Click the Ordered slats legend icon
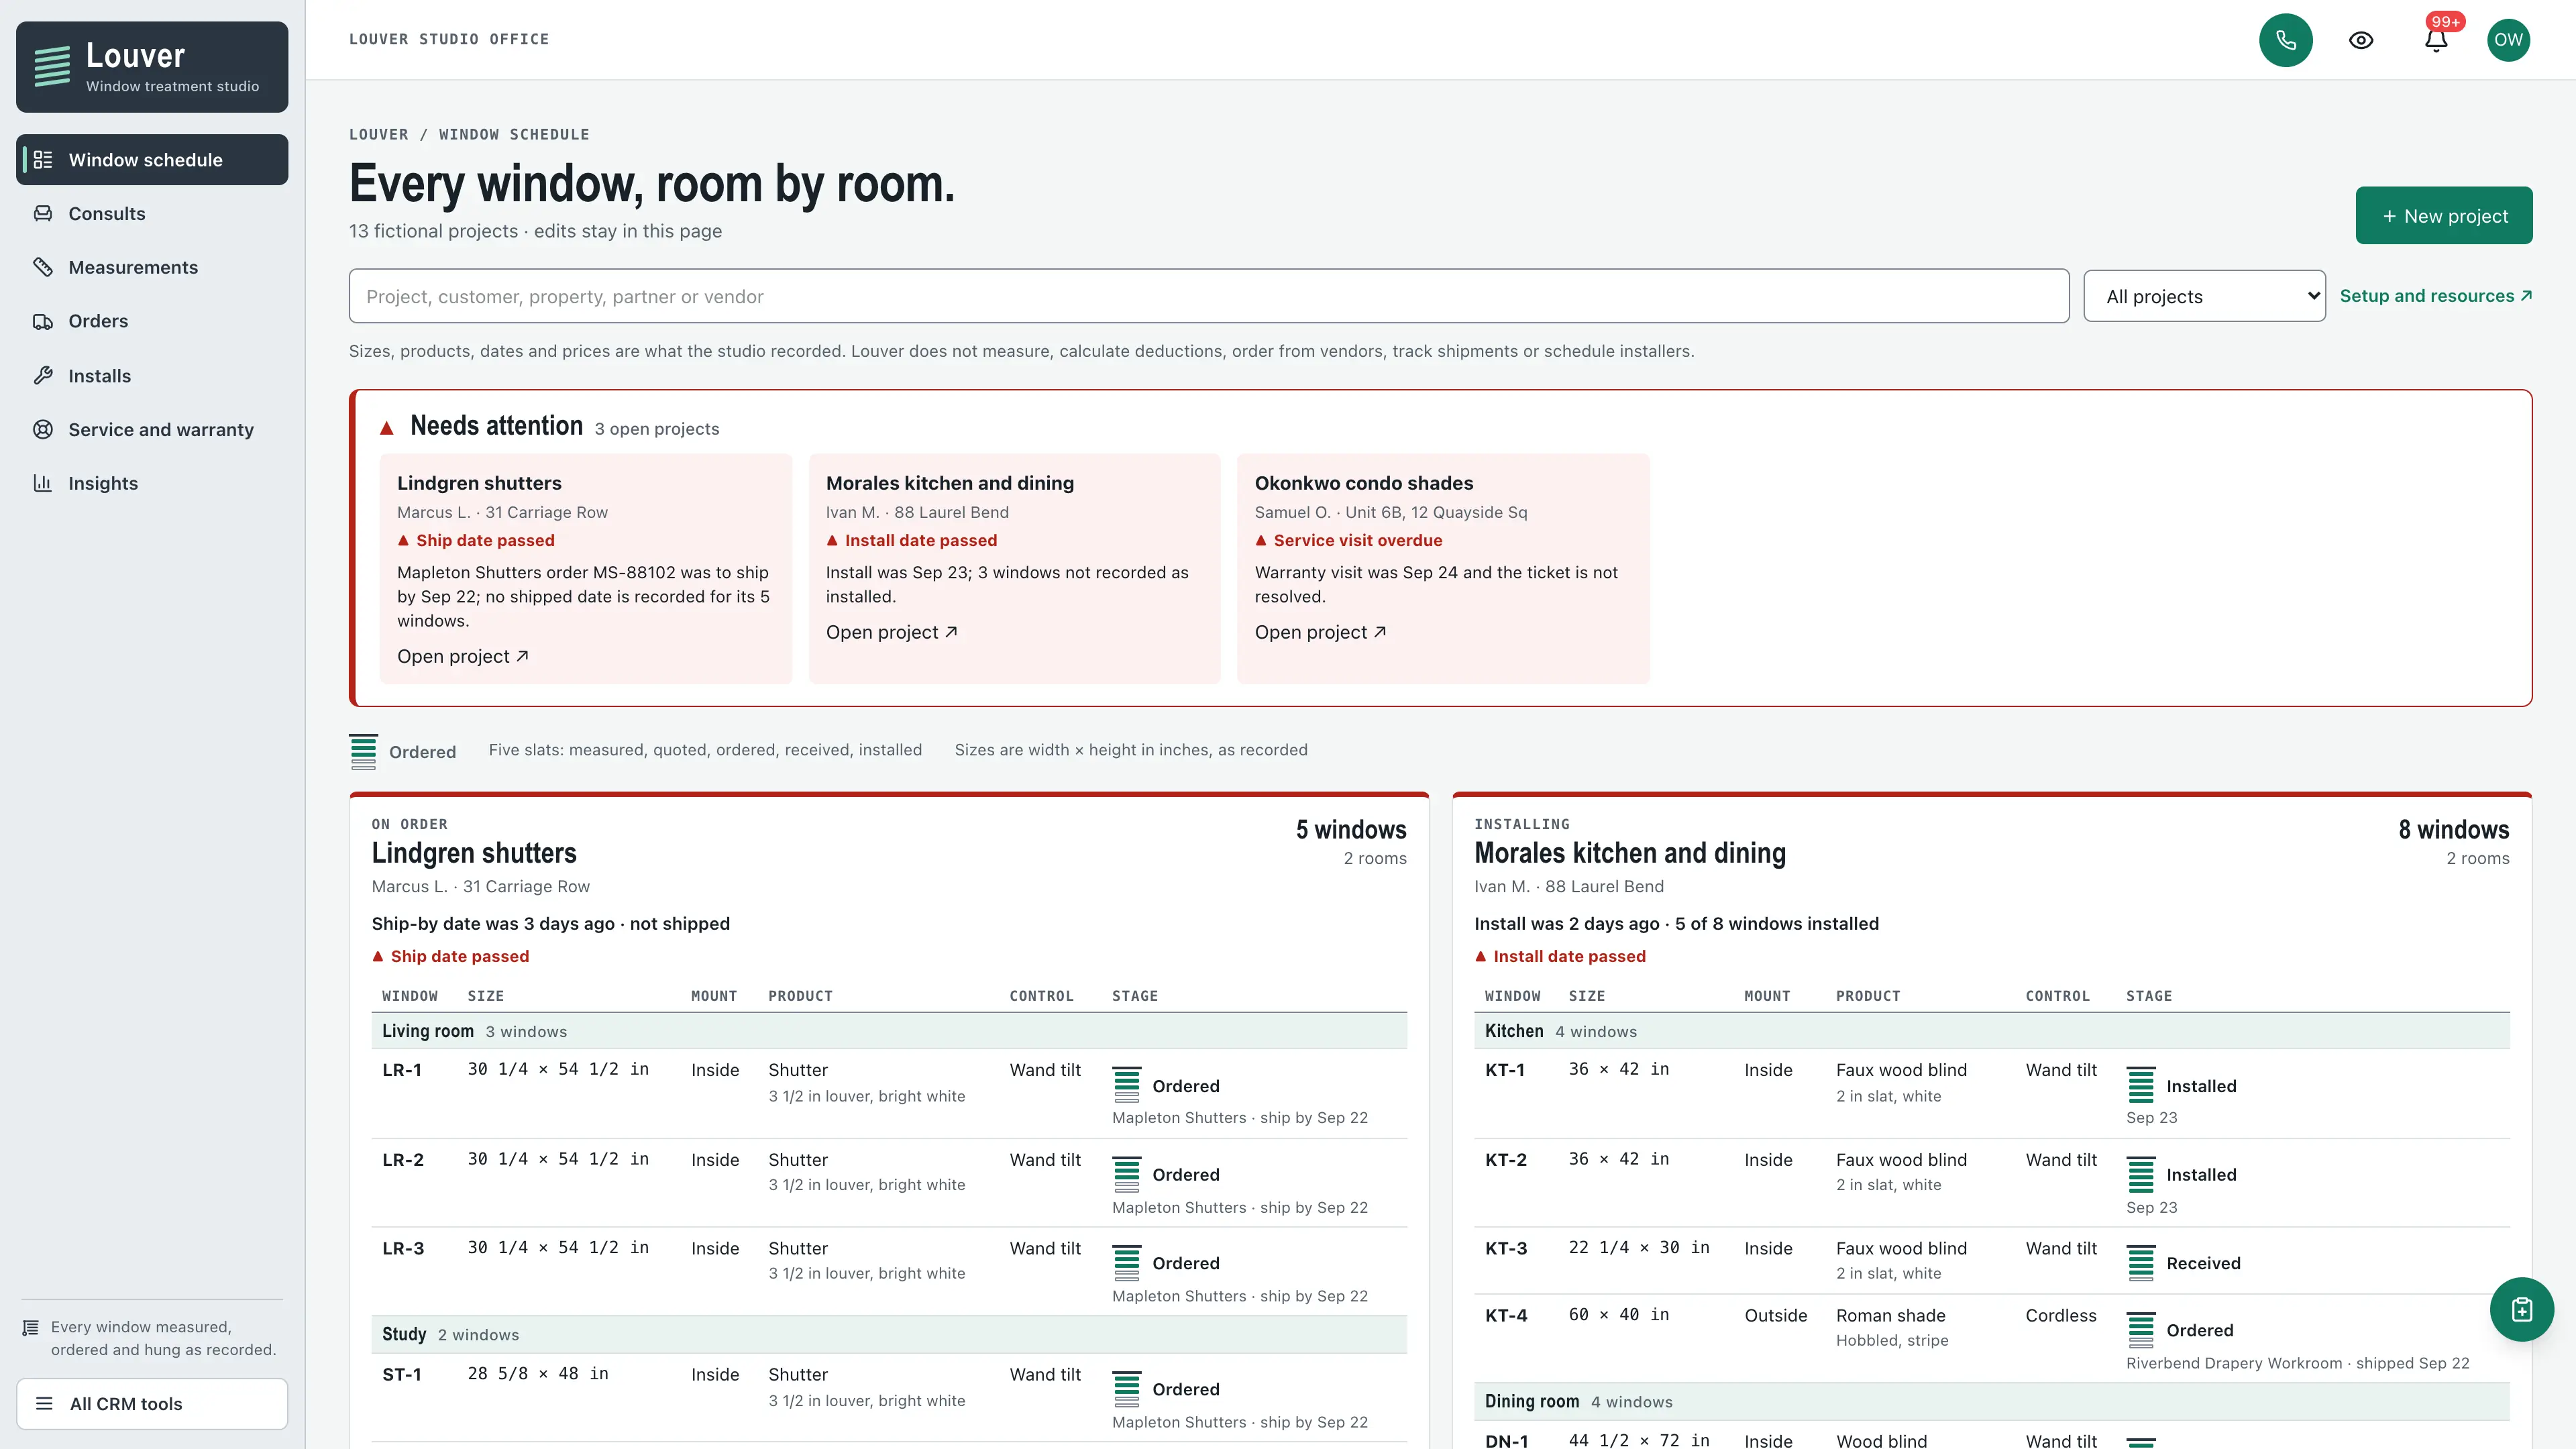The image size is (2576, 1449). click(x=363, y=751)
